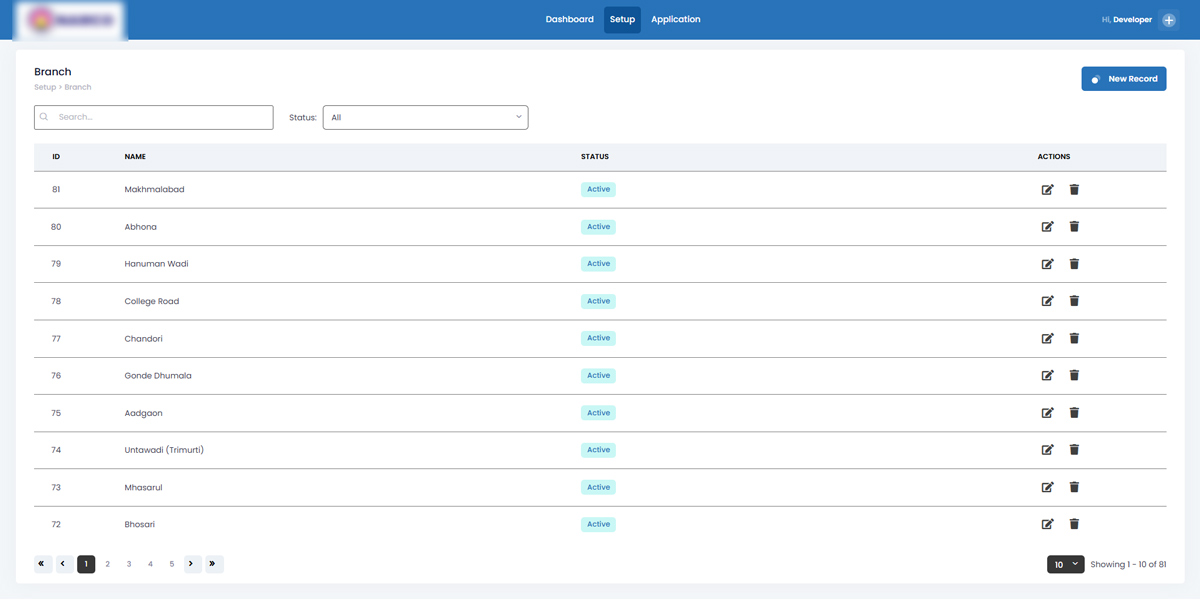Image resolution: width=1200 pixels, height=615 pixels.
Task: Go to page 4
Action: click(150, 564)
